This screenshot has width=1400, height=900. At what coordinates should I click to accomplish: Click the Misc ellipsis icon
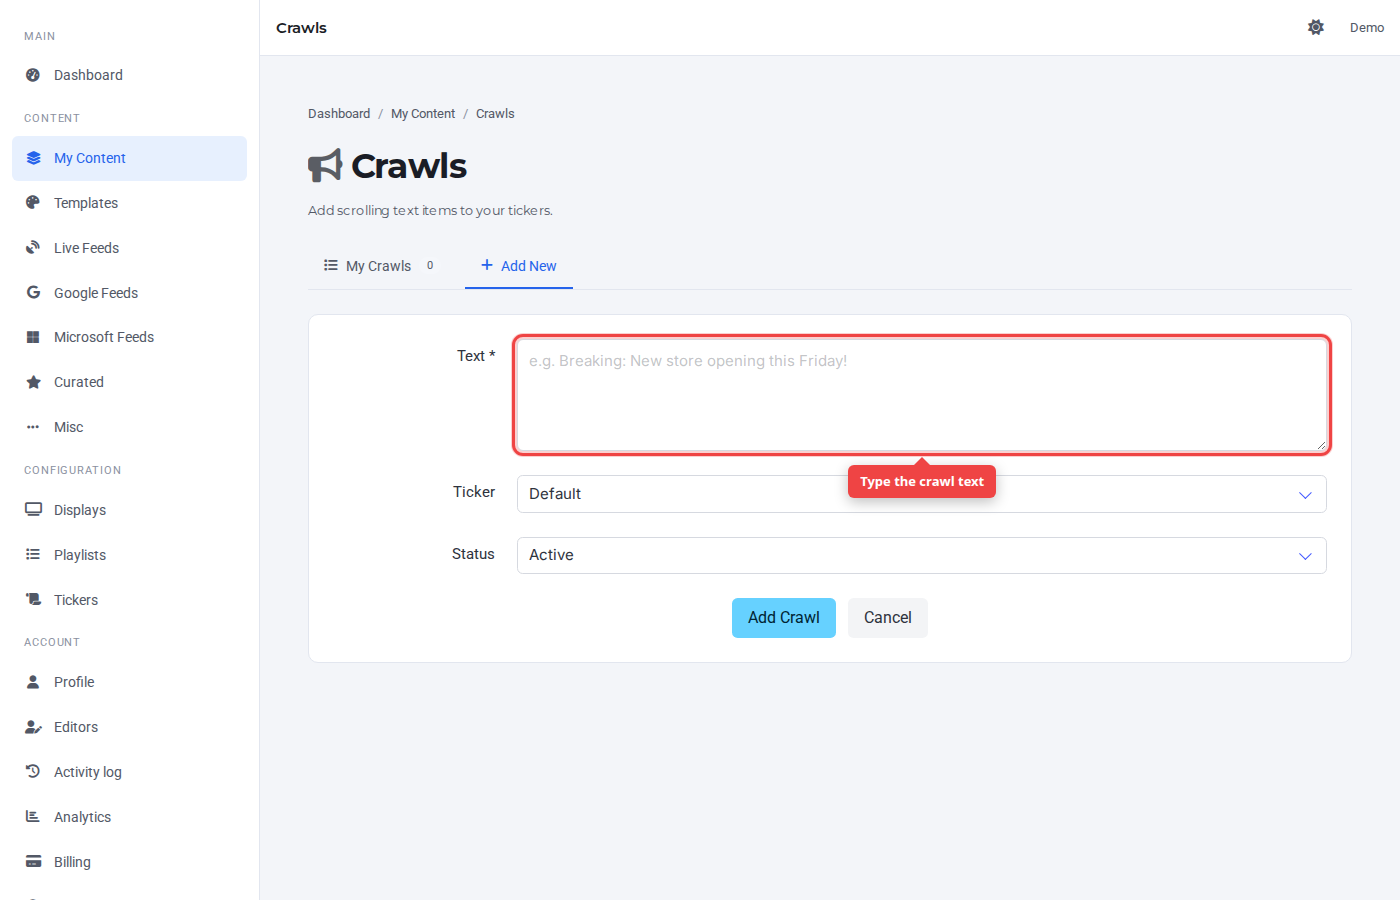[x=33, y=427]
